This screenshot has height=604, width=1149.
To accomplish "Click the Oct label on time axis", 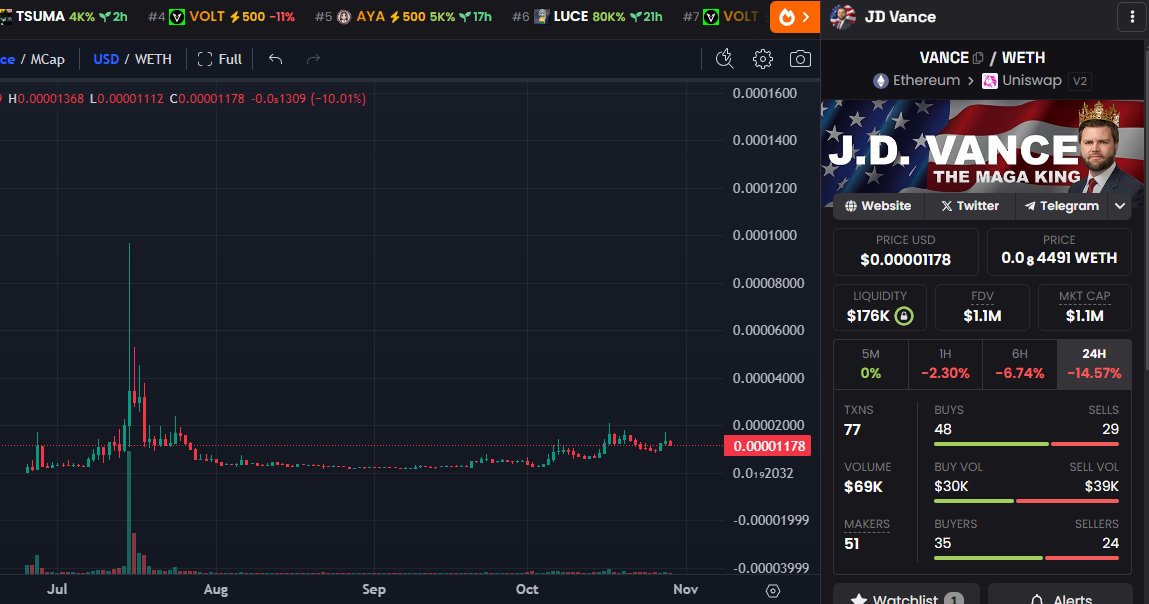I will (x=527, y=589).
